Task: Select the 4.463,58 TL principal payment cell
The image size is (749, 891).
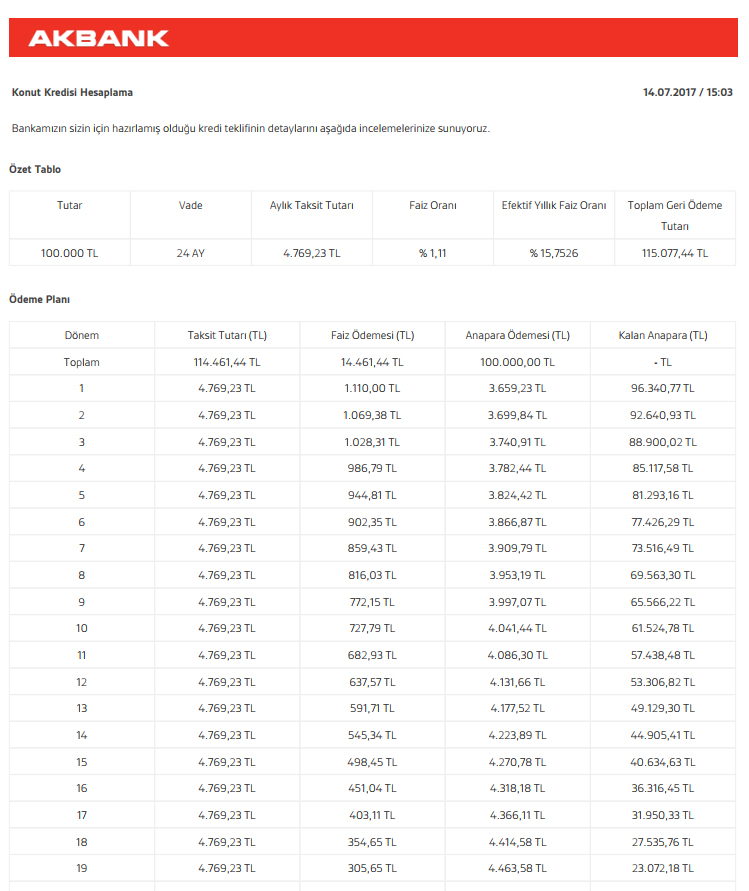Action: (517, 868)
